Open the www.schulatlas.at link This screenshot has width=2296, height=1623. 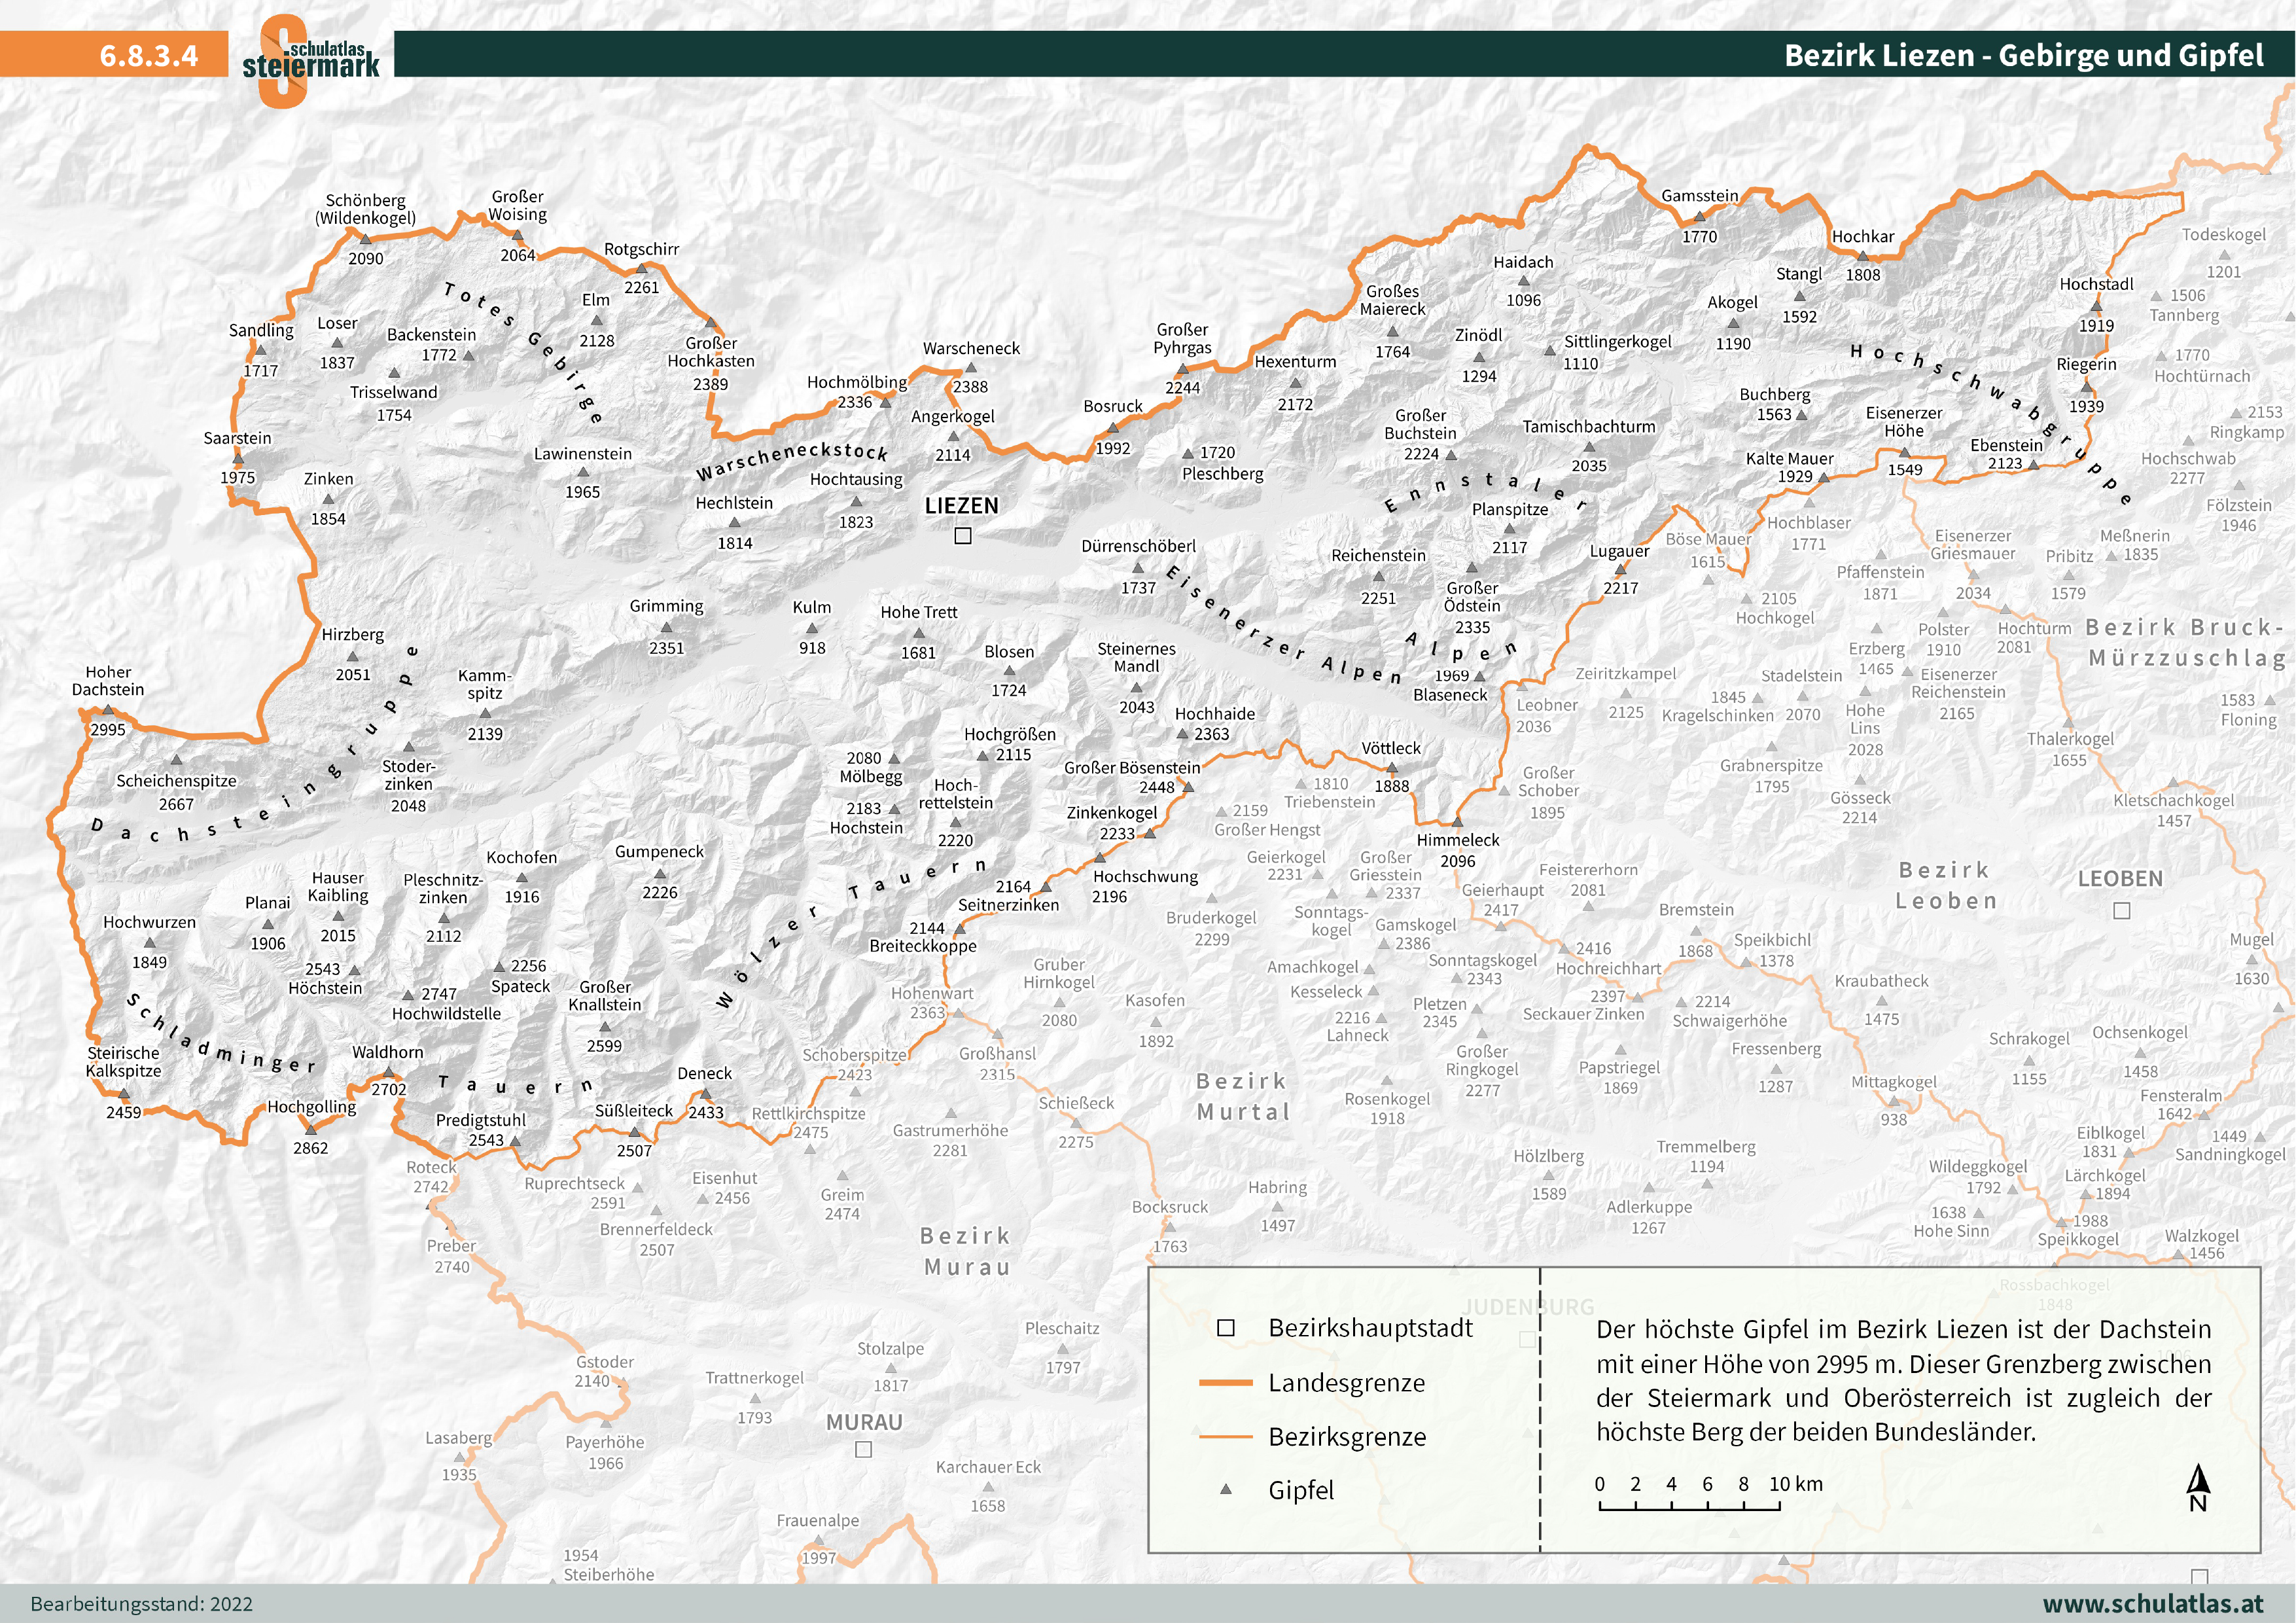(x=2152, y=1603)
